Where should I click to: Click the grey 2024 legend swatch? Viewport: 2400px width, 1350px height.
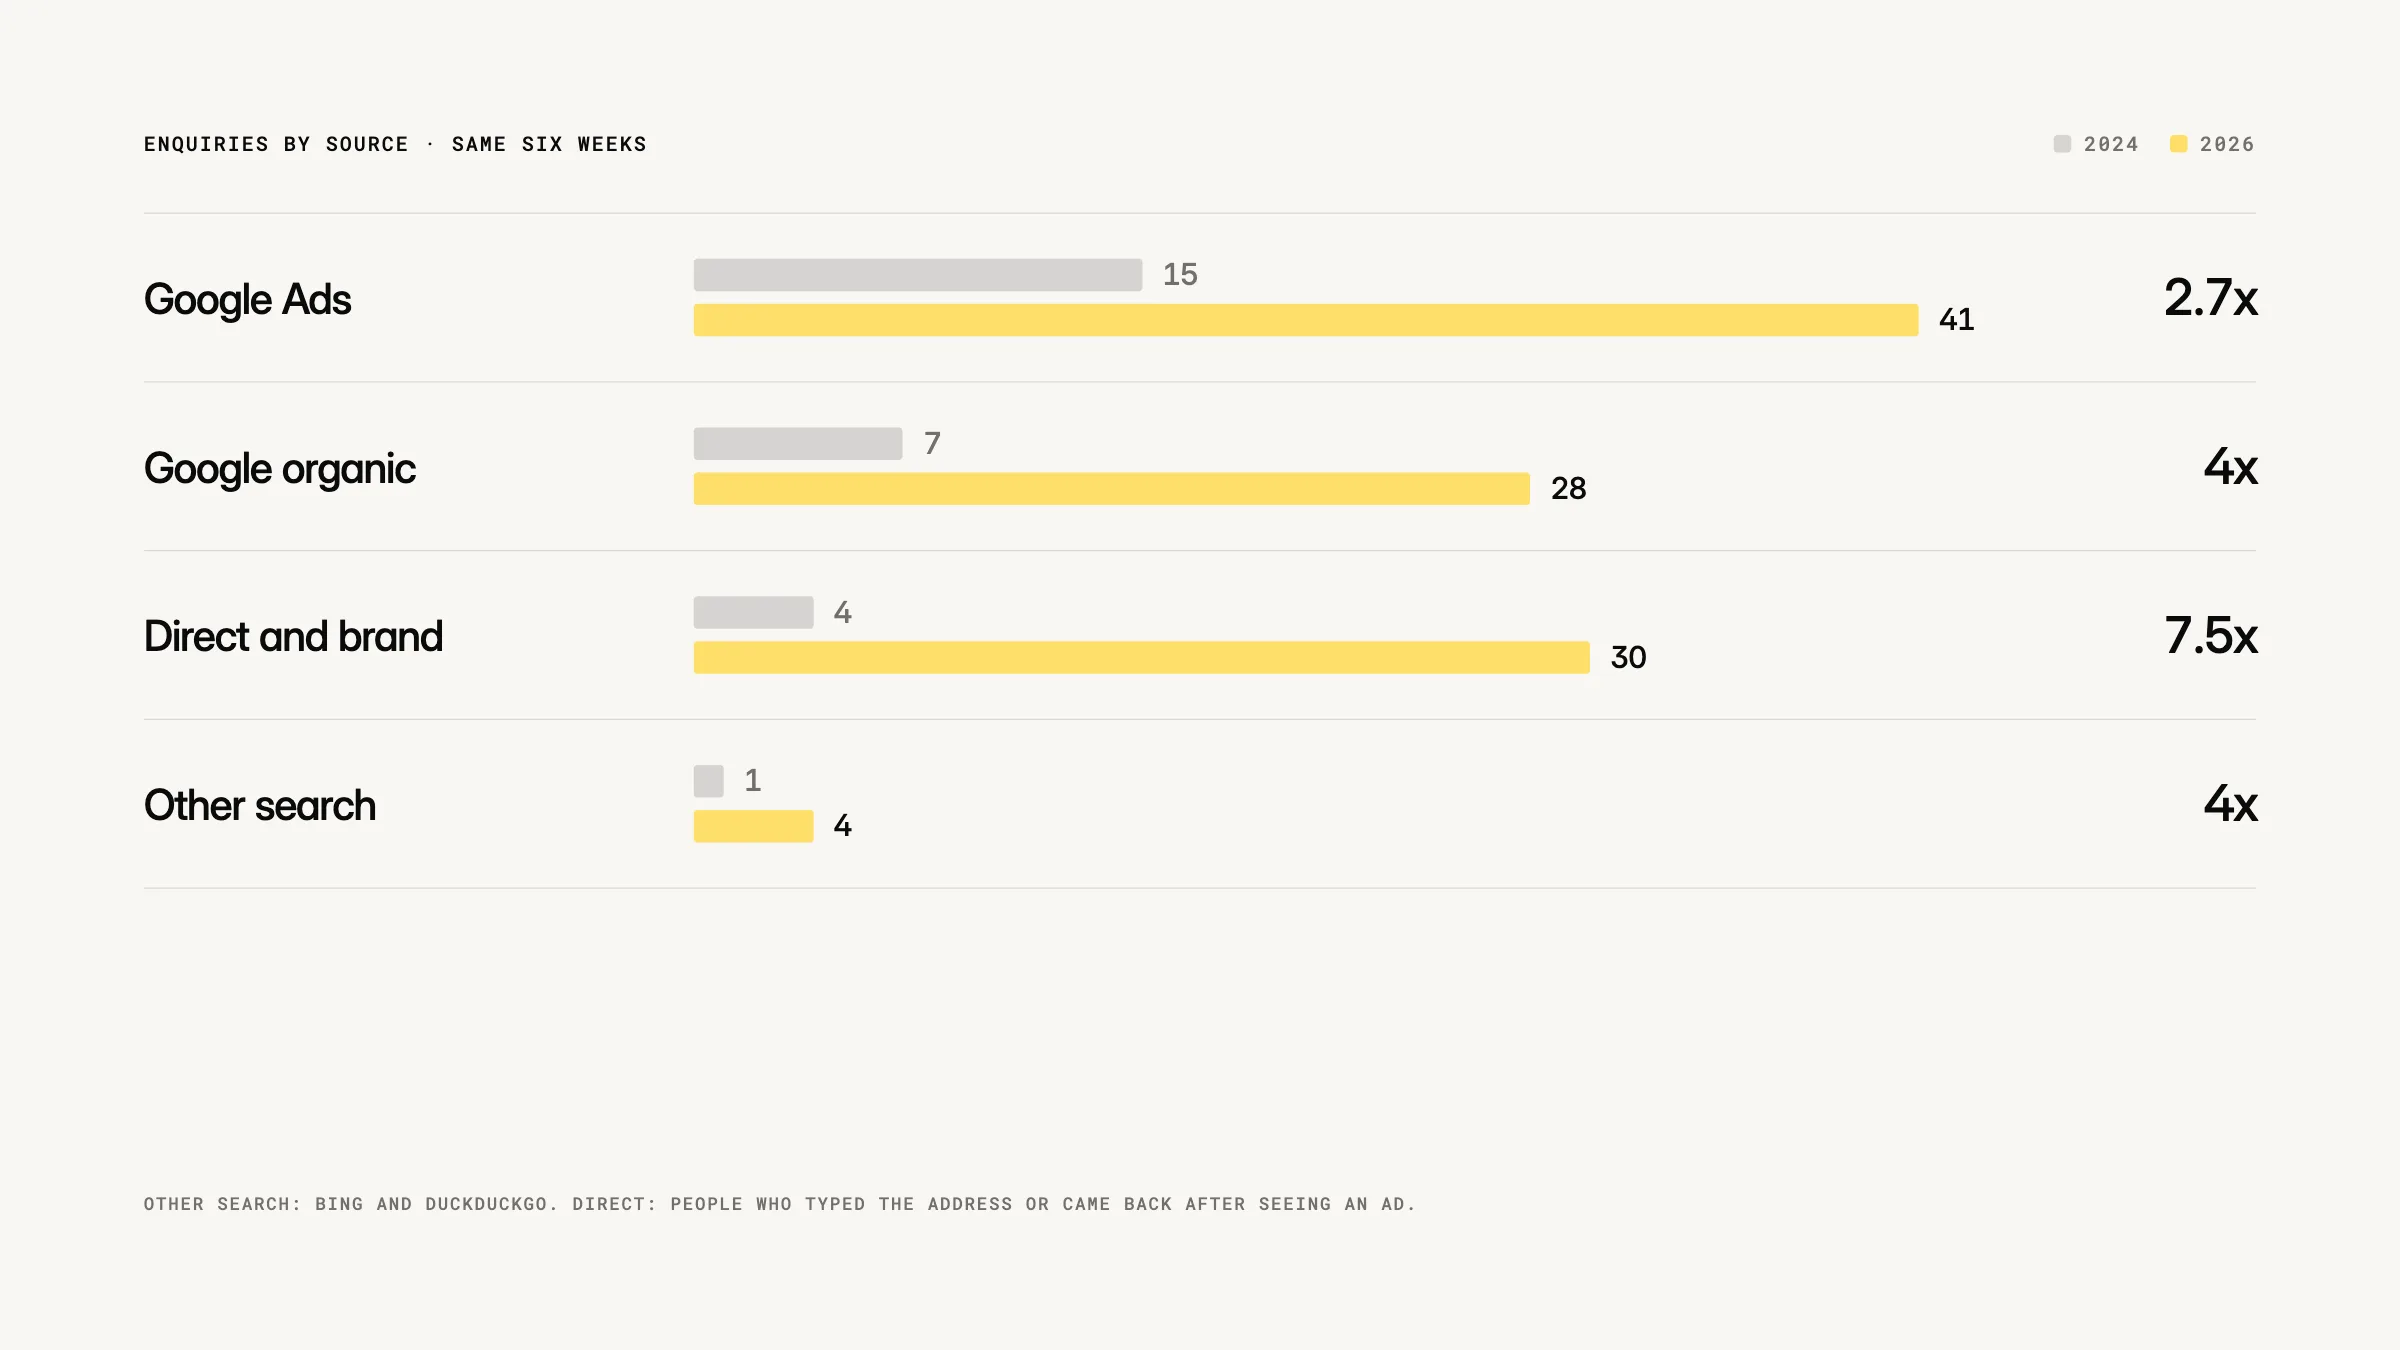(2062, 144)
